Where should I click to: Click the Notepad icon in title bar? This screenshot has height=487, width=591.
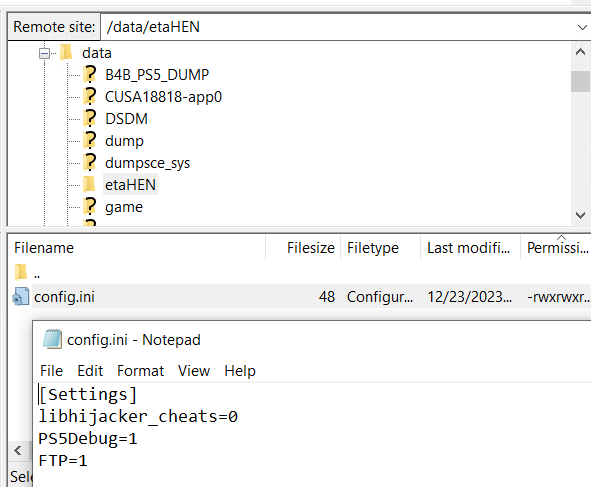tap(52, 339)
